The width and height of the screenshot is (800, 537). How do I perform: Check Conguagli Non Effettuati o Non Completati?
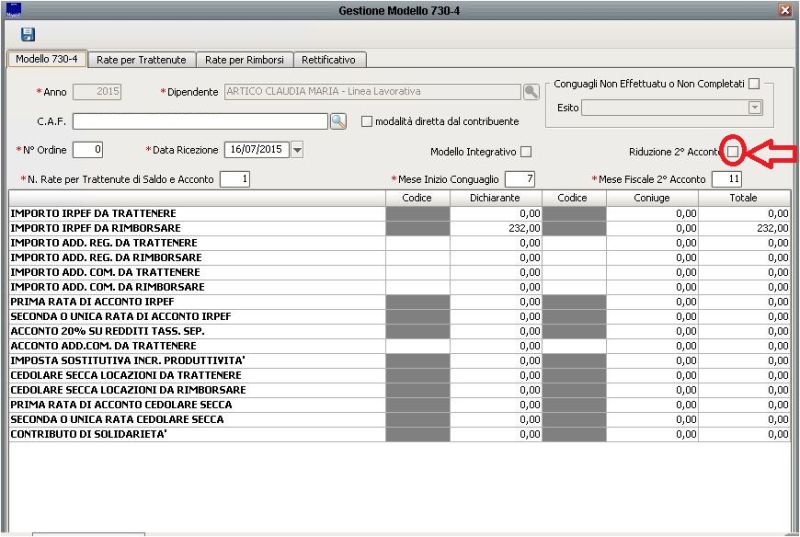[x=754, y=84]
